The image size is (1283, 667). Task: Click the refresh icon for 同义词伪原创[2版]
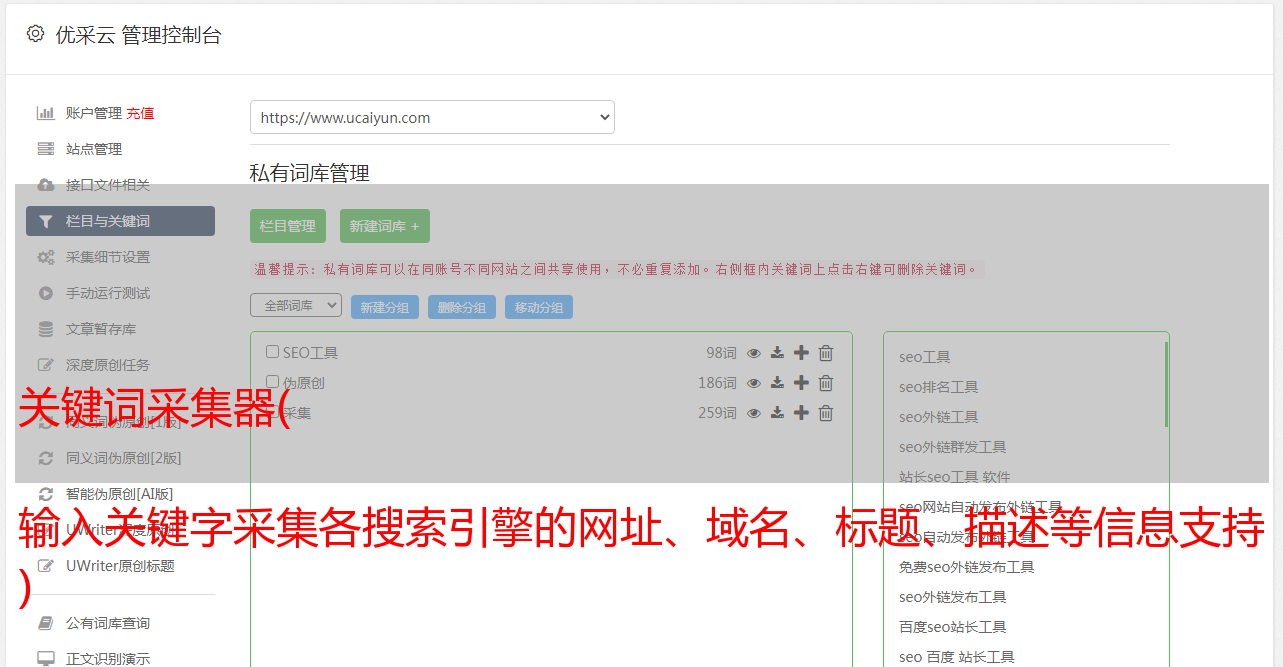click(45, 458)
